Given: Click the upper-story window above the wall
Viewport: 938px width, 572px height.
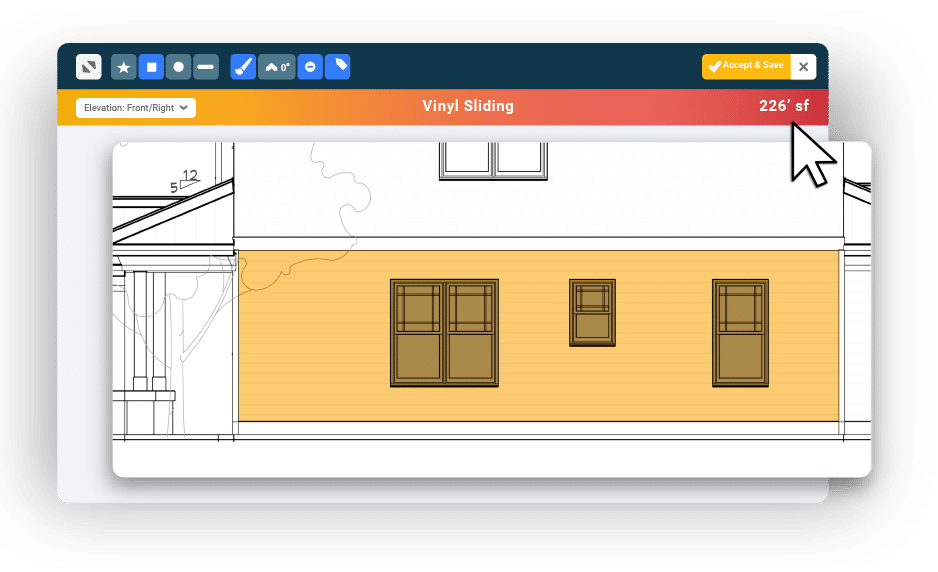Looking at the screenshot, I should [494, 160].
